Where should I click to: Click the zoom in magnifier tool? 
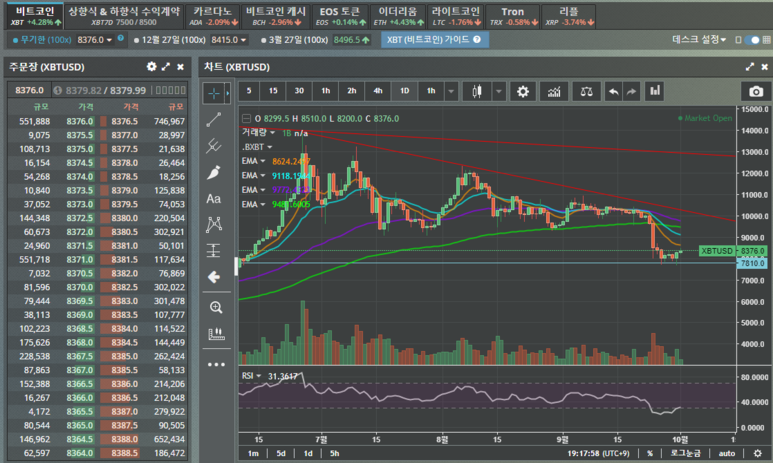click(216, 308)
